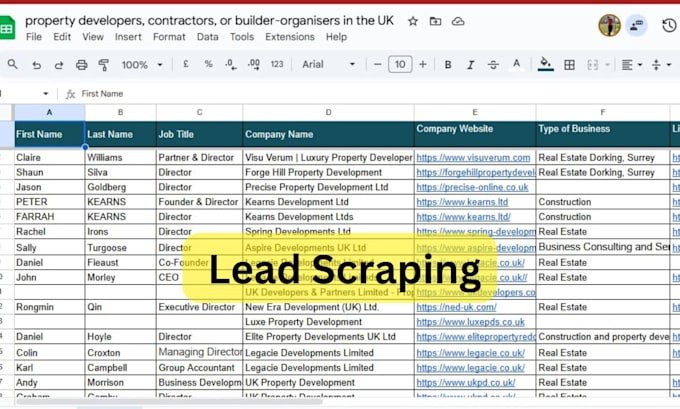The height and width of the screenshot is (409, 680).
Task: Open version history clock icon
Action: point(669,25)
